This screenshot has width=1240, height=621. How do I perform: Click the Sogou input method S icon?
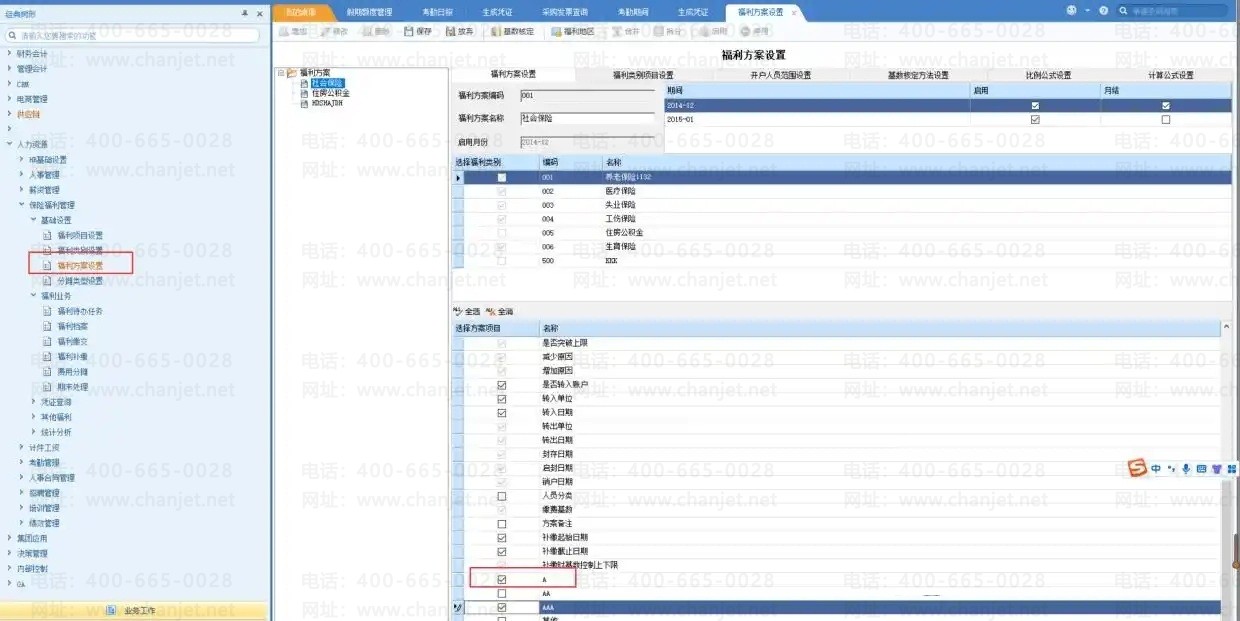coord(1136,469)
